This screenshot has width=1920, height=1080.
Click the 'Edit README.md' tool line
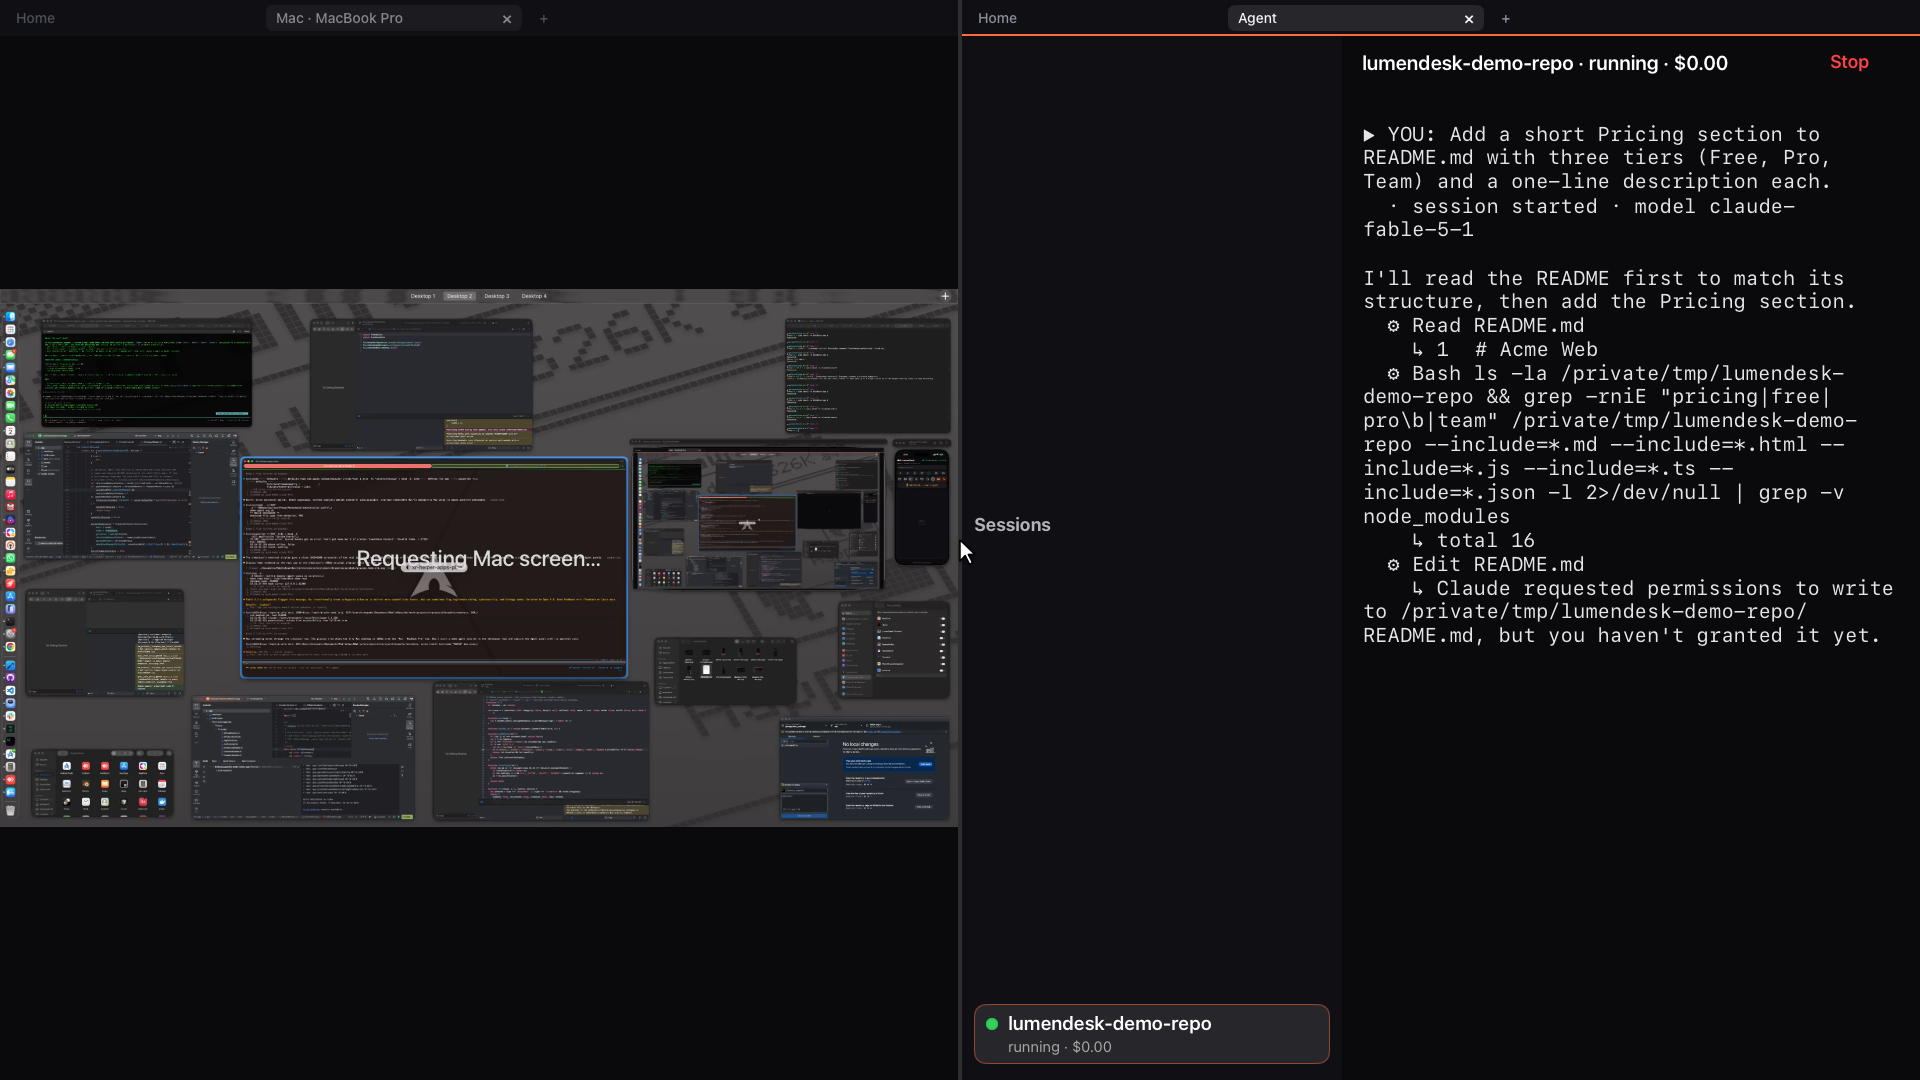click(x=1486, y=565)
